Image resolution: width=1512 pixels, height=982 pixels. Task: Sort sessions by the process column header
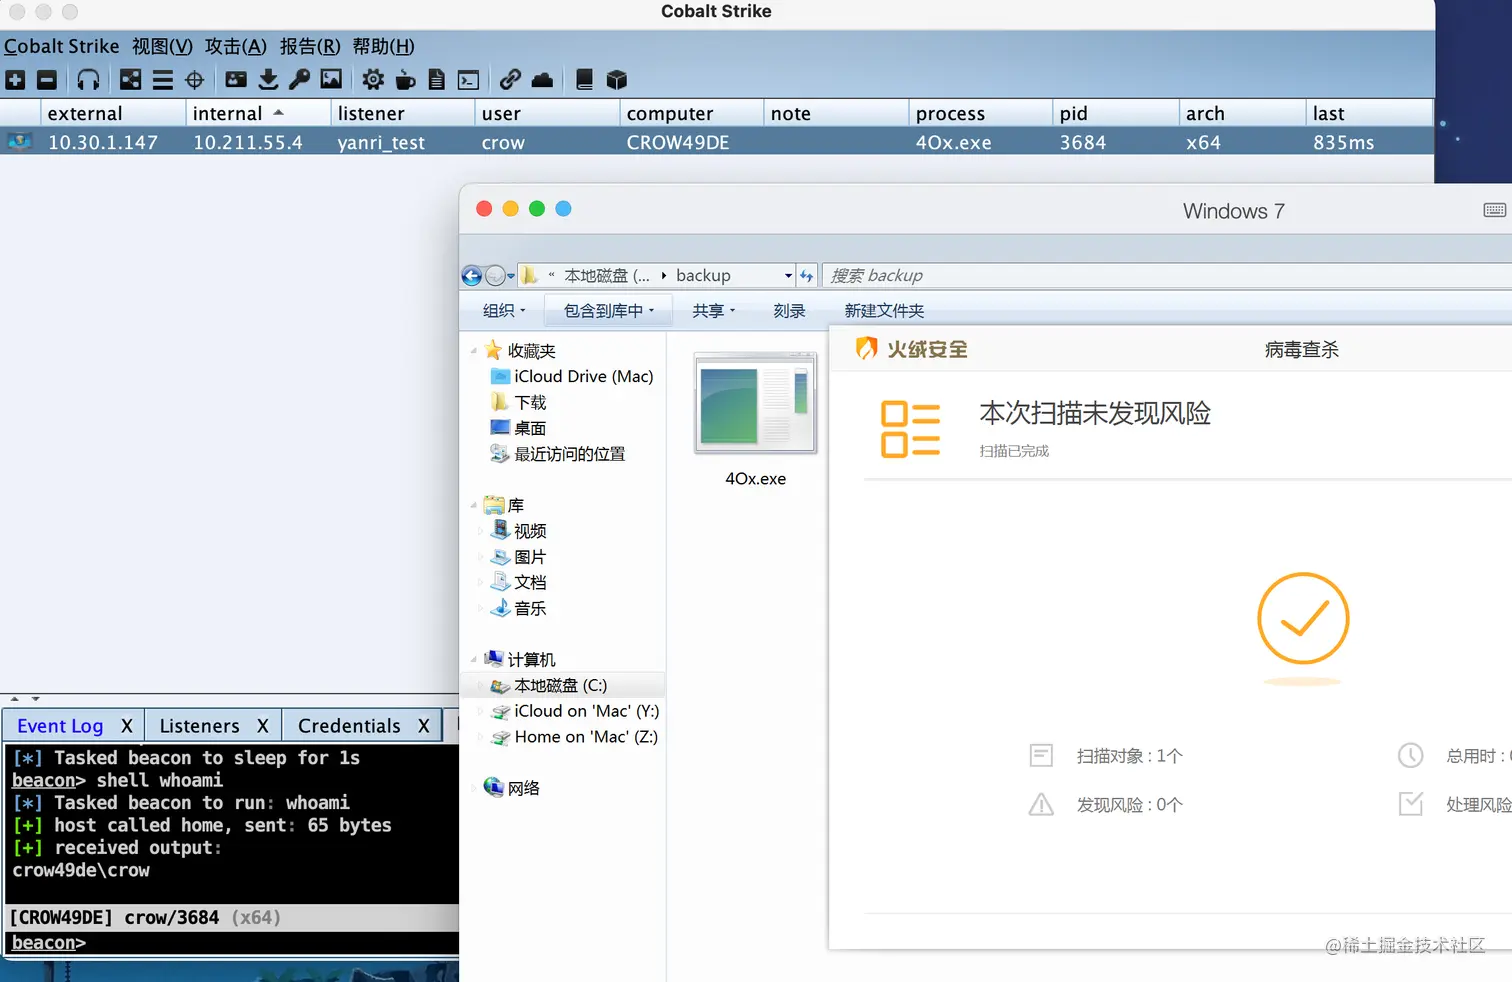(980, 113)
